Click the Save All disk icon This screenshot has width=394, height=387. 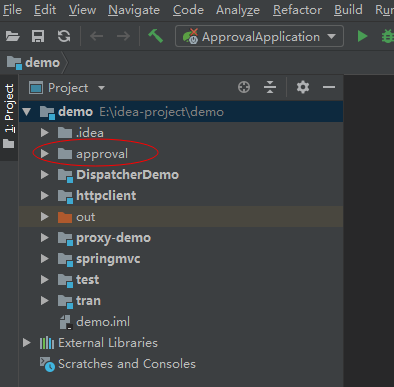click(x=38, y=36)
